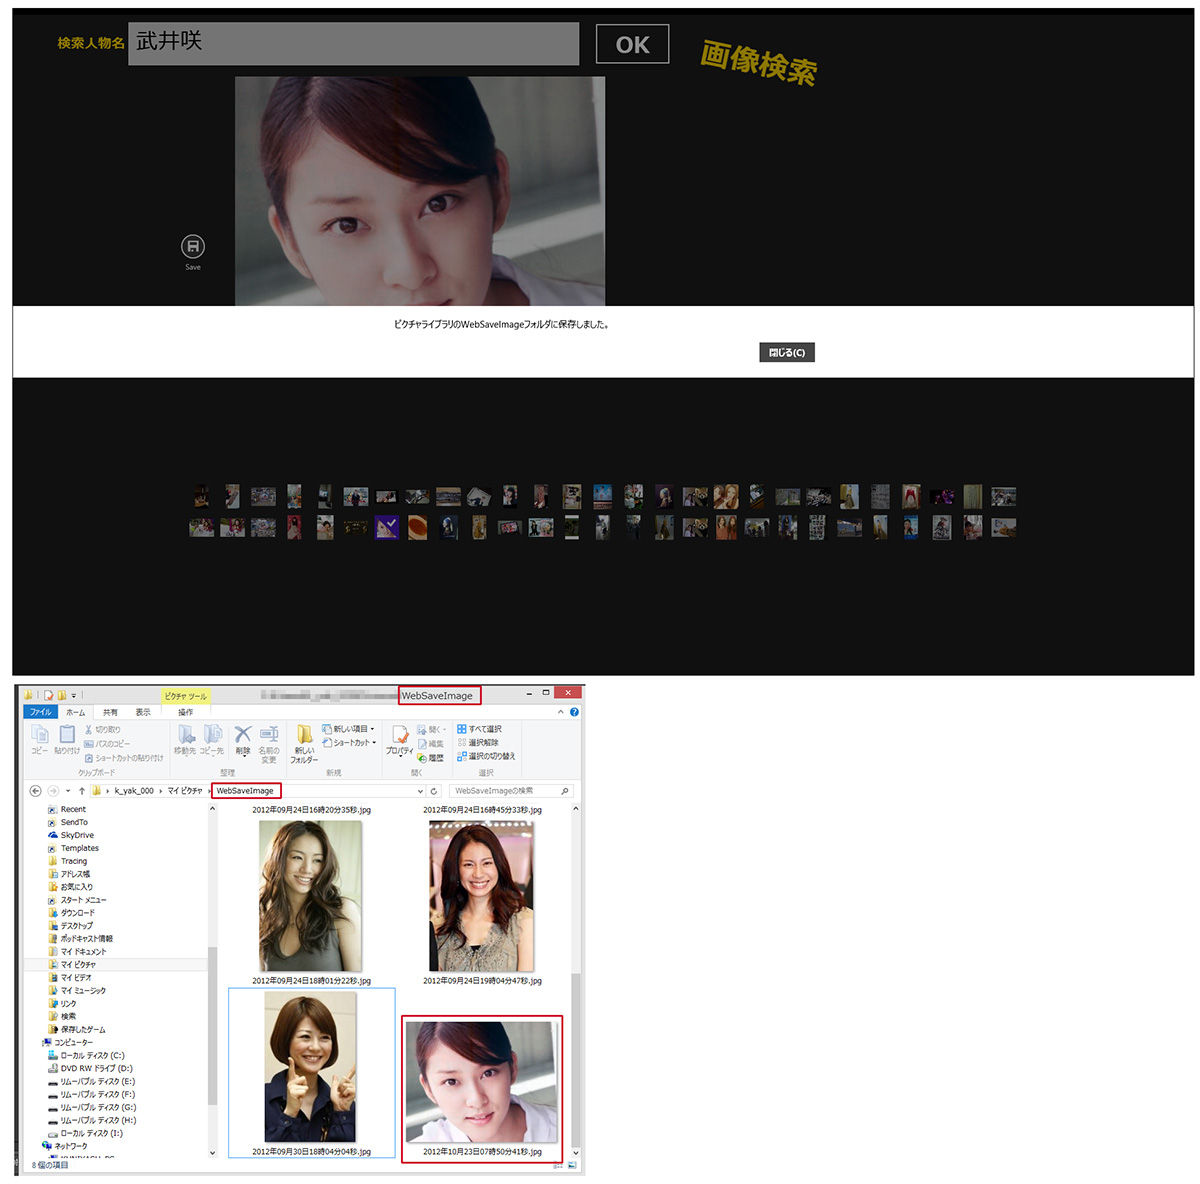The height and width of the screenshot is (1184, 1200).
Task: Select SkyDrive in the navigation tree
Action: (77, 835)
